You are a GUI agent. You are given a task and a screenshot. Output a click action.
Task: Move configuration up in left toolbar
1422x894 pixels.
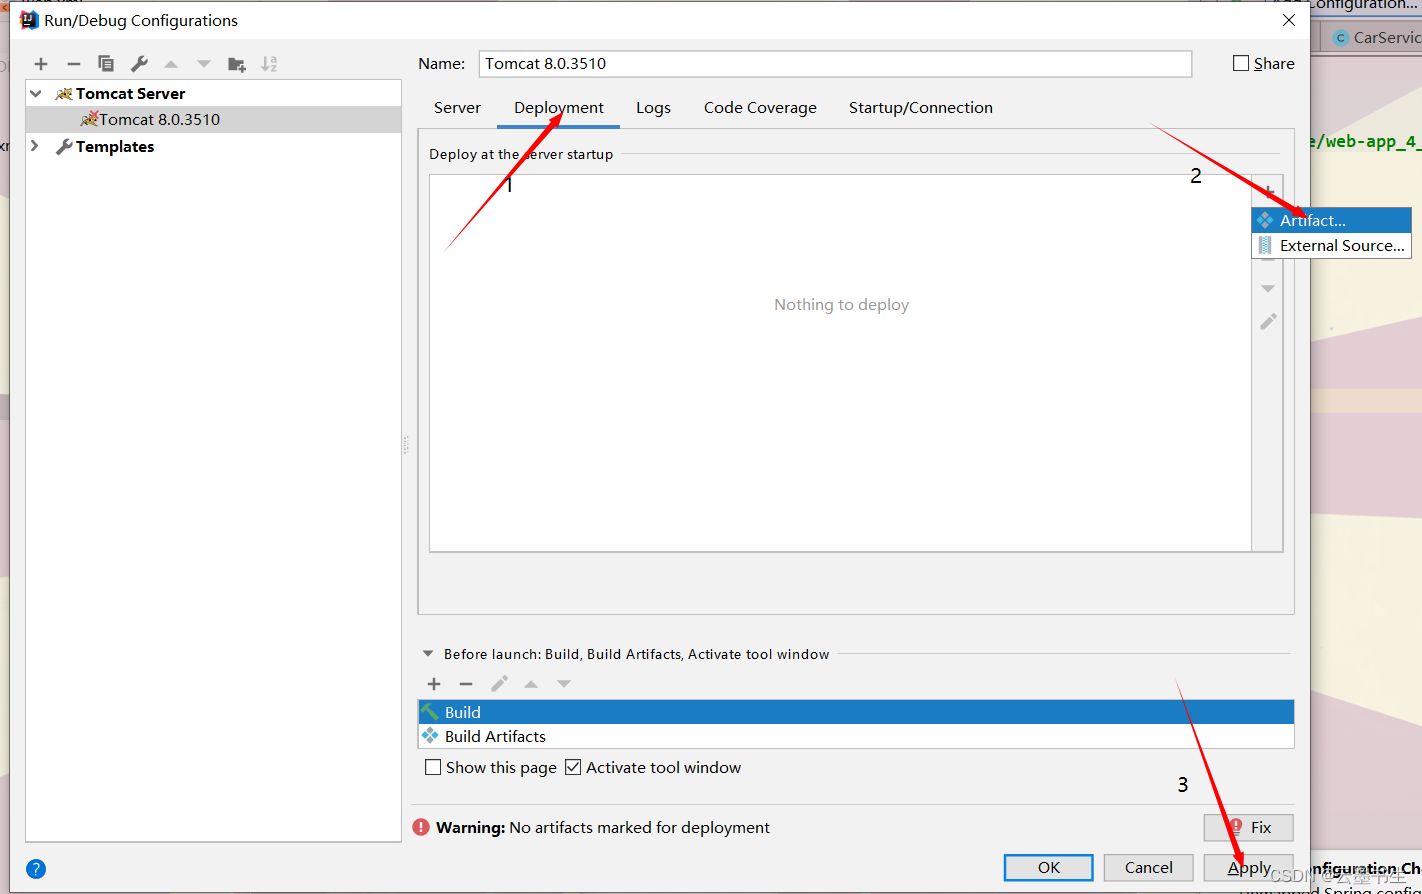(171, 64)
